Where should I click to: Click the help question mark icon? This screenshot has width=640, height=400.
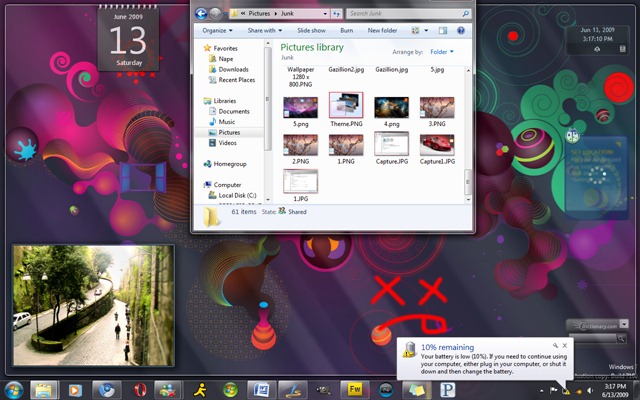[x=461, y=31]
